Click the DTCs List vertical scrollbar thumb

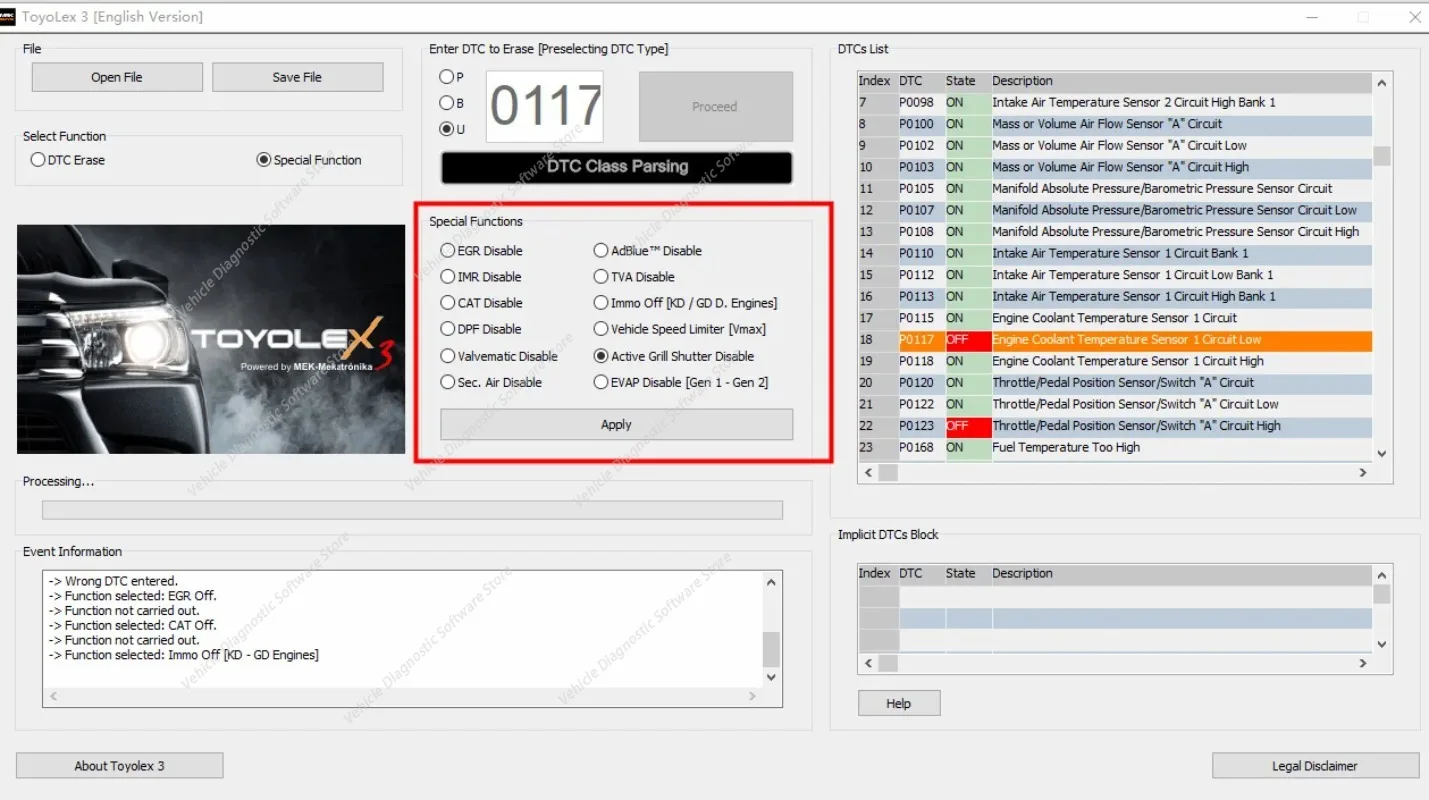coord(1381,156)
